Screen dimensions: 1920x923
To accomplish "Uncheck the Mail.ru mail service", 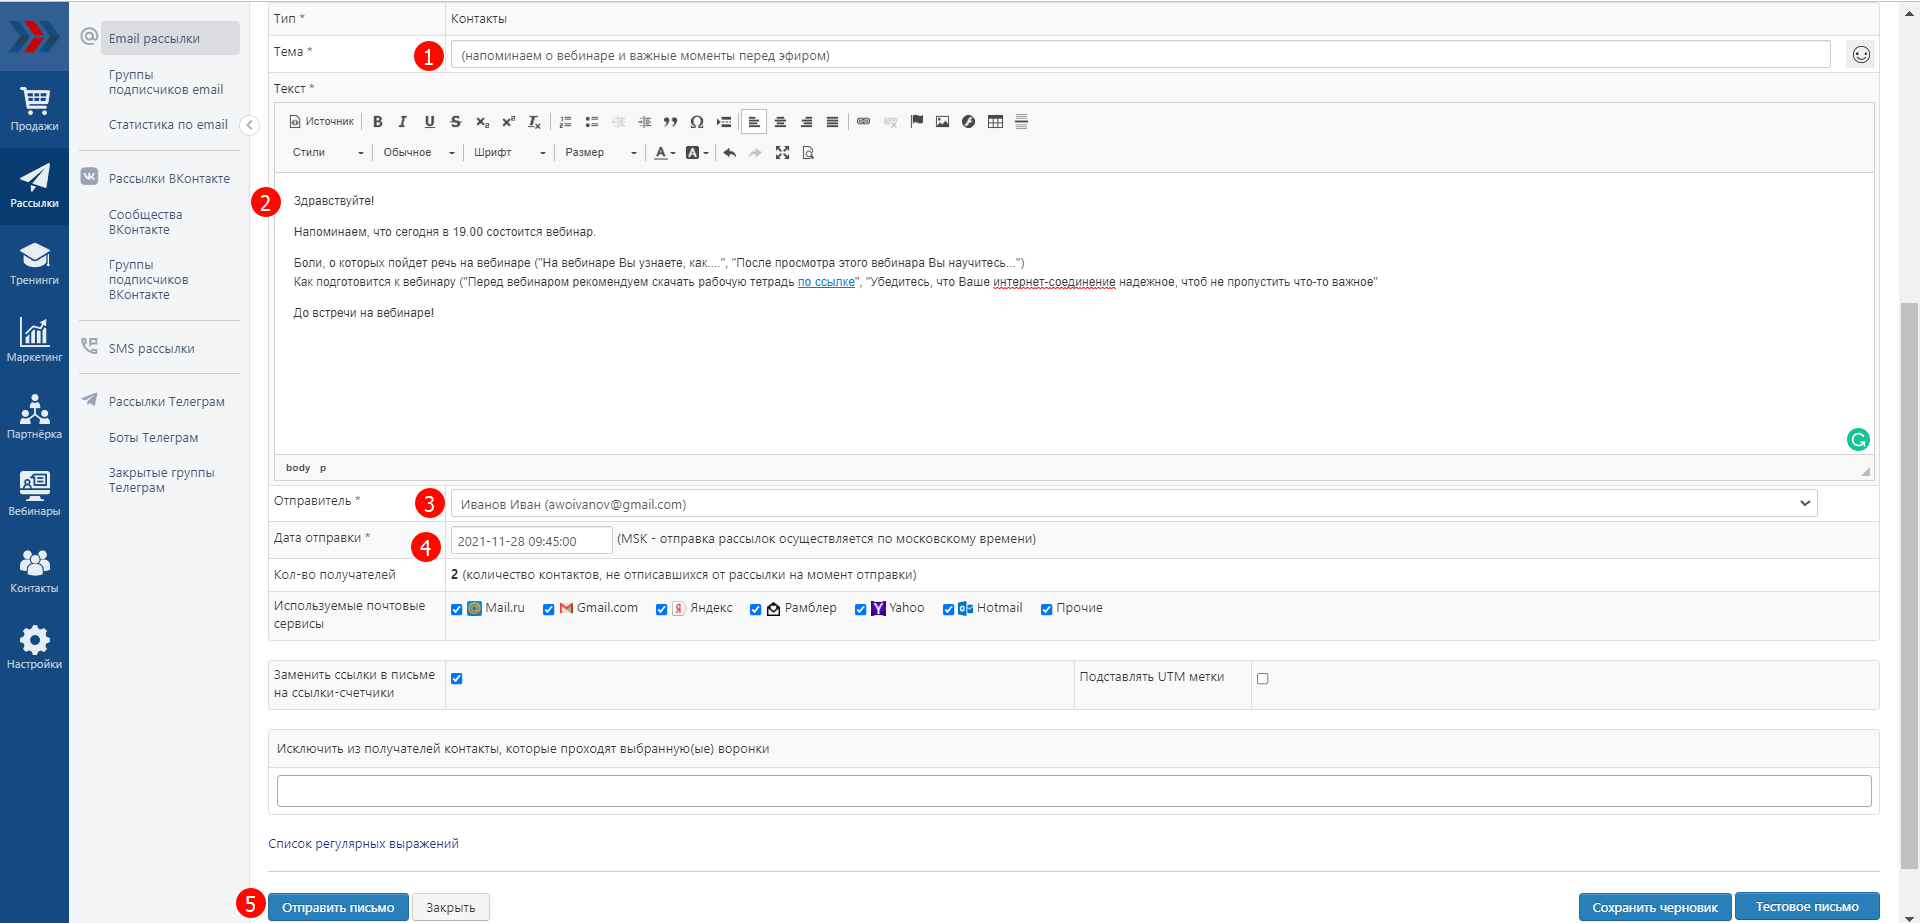I will pos(457,609).
